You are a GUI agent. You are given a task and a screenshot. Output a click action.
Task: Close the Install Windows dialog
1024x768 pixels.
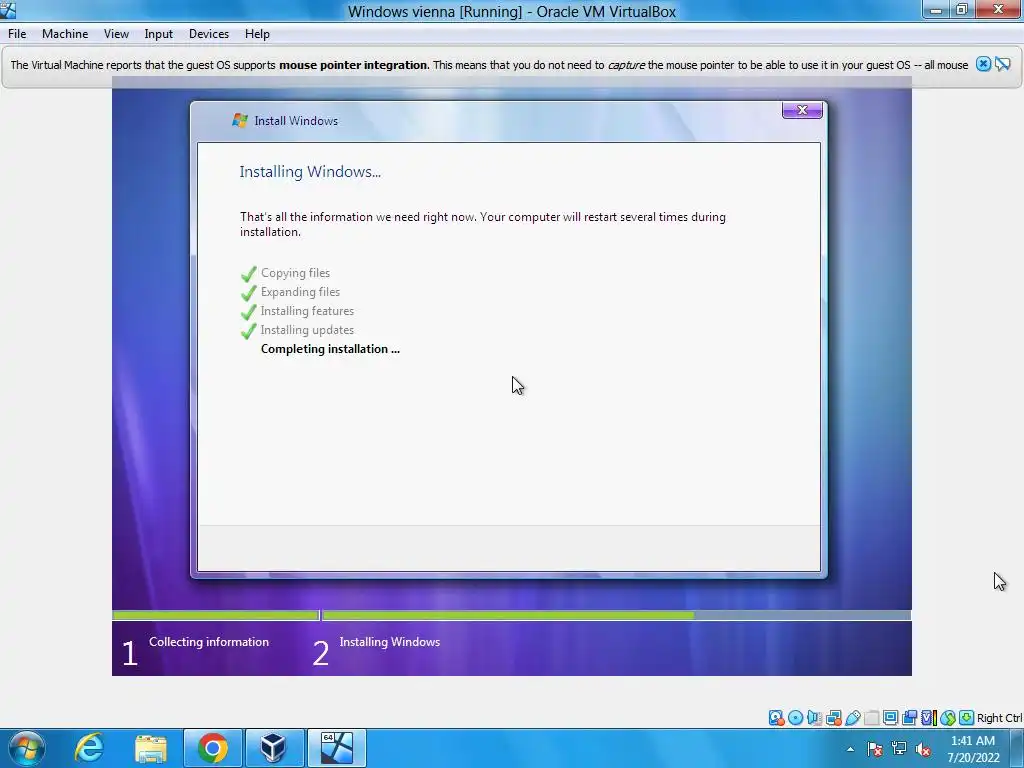[x=802, y=110]
